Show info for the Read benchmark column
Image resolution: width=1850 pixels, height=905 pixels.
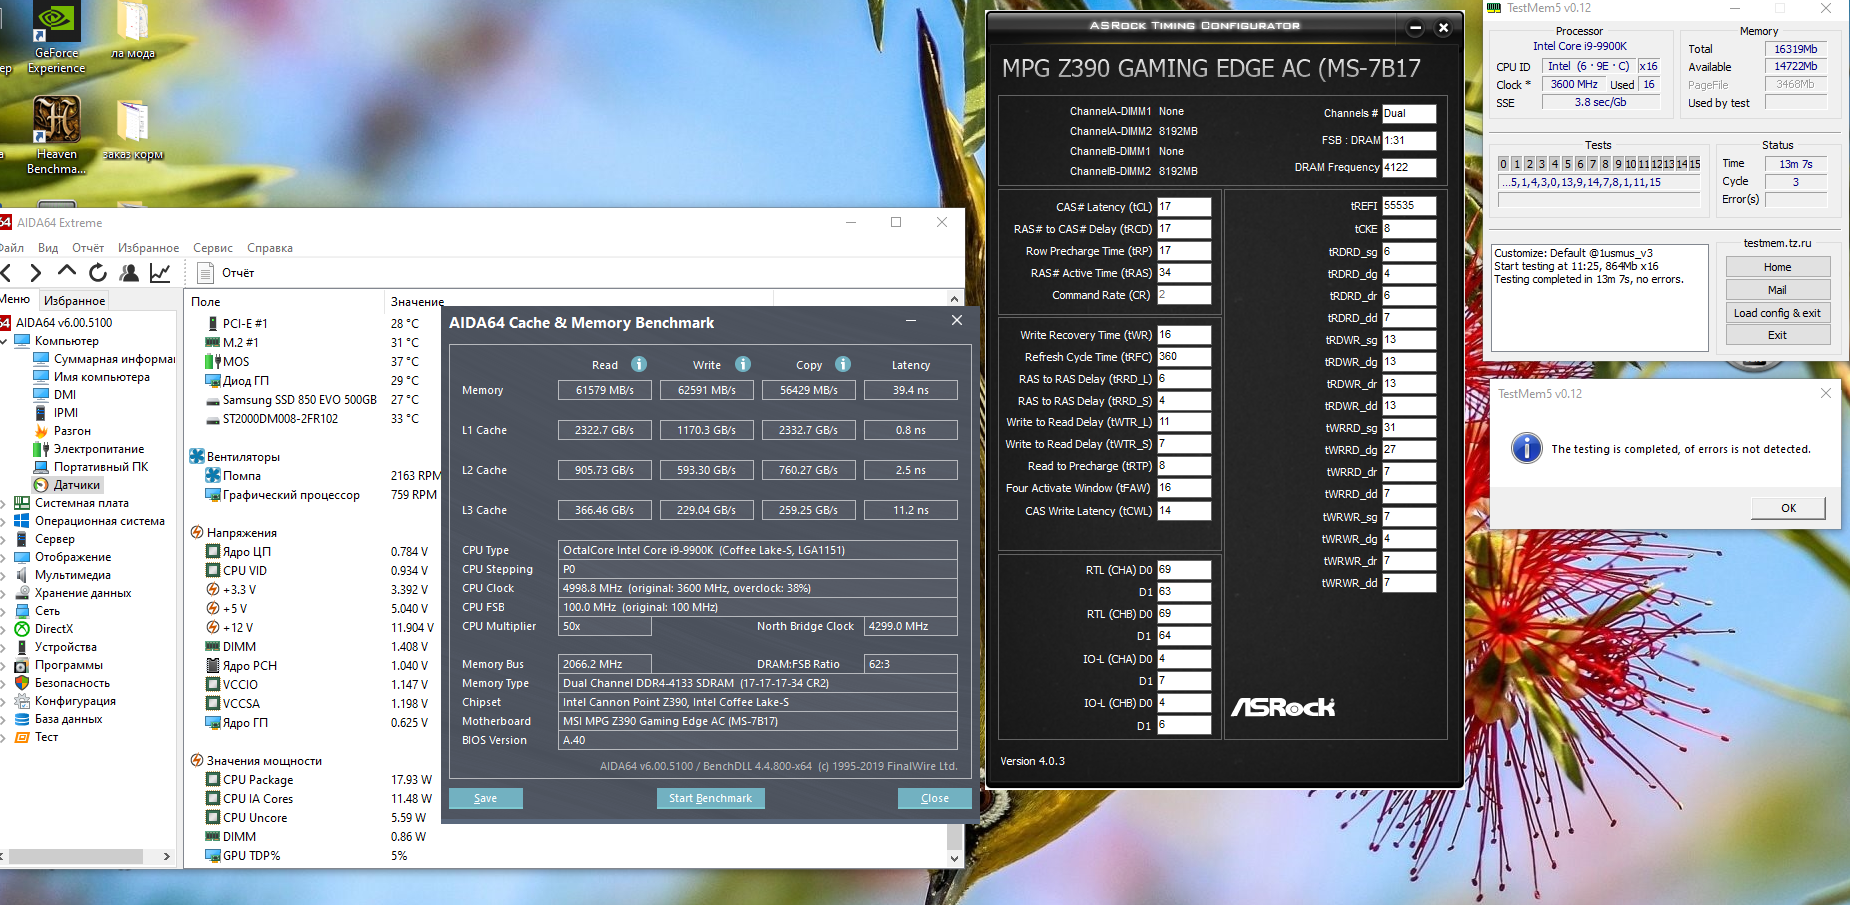[639, 364]
